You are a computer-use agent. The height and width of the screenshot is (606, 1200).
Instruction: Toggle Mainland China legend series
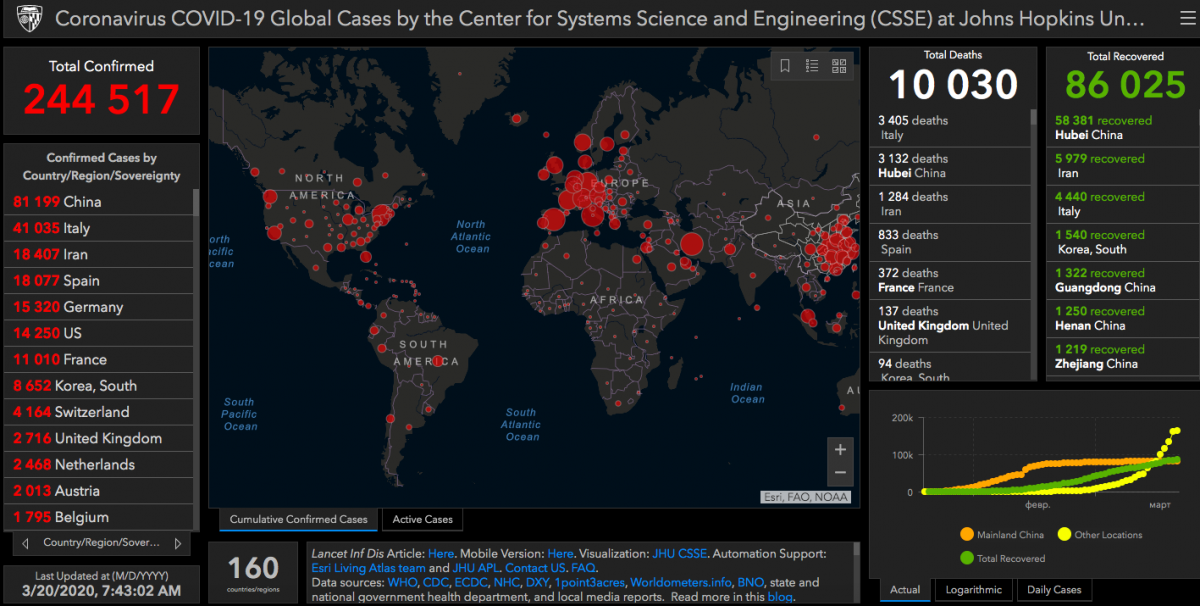1004,534
